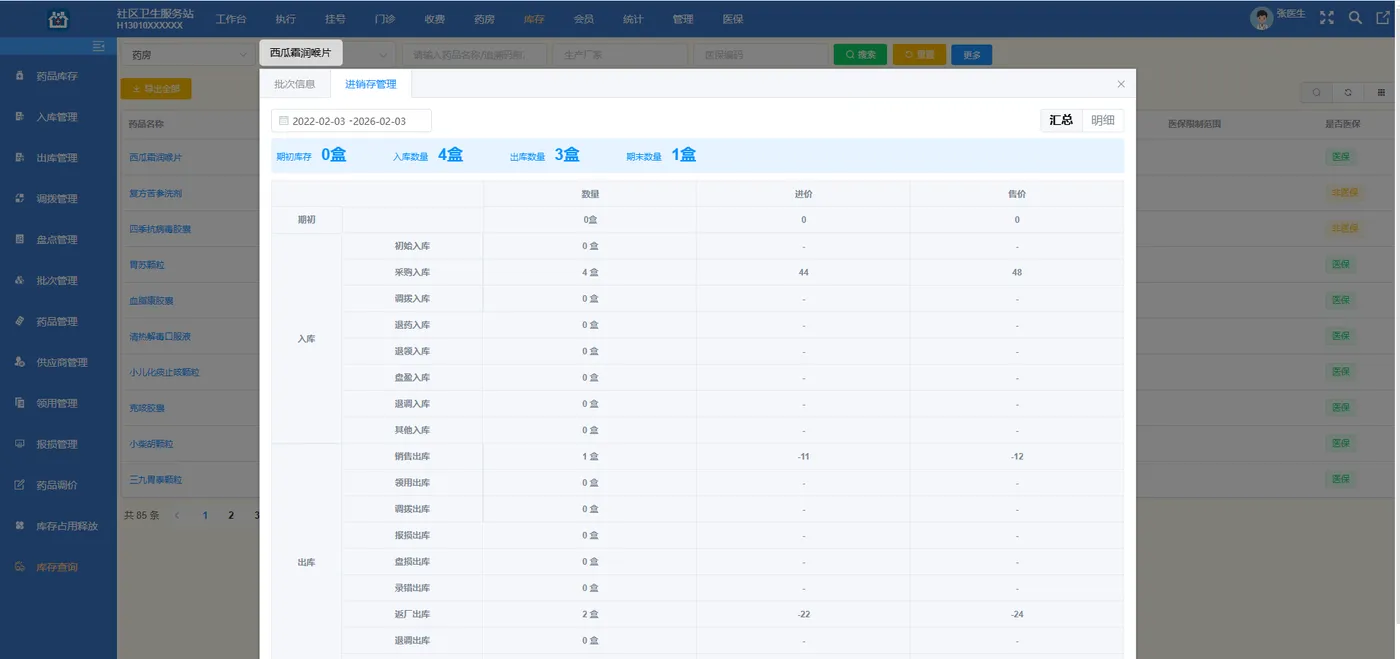Click the doctor avatar picture

(1262, 18)
